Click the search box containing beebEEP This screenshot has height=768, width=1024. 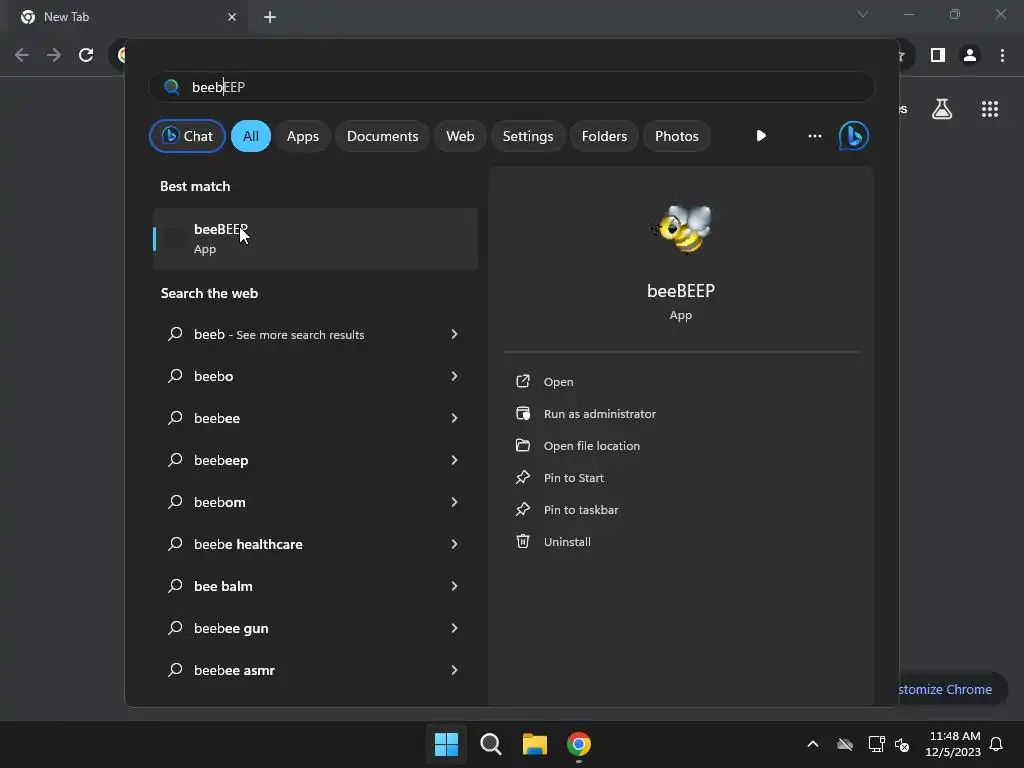511,87
